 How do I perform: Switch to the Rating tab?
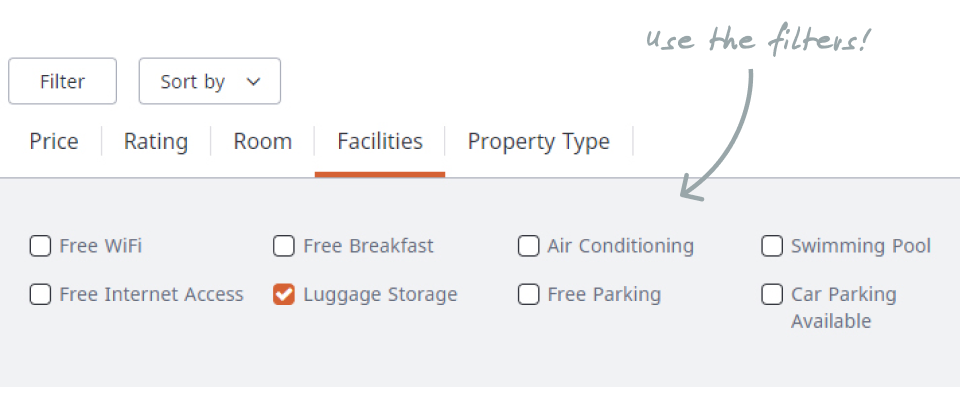(156, 141)
